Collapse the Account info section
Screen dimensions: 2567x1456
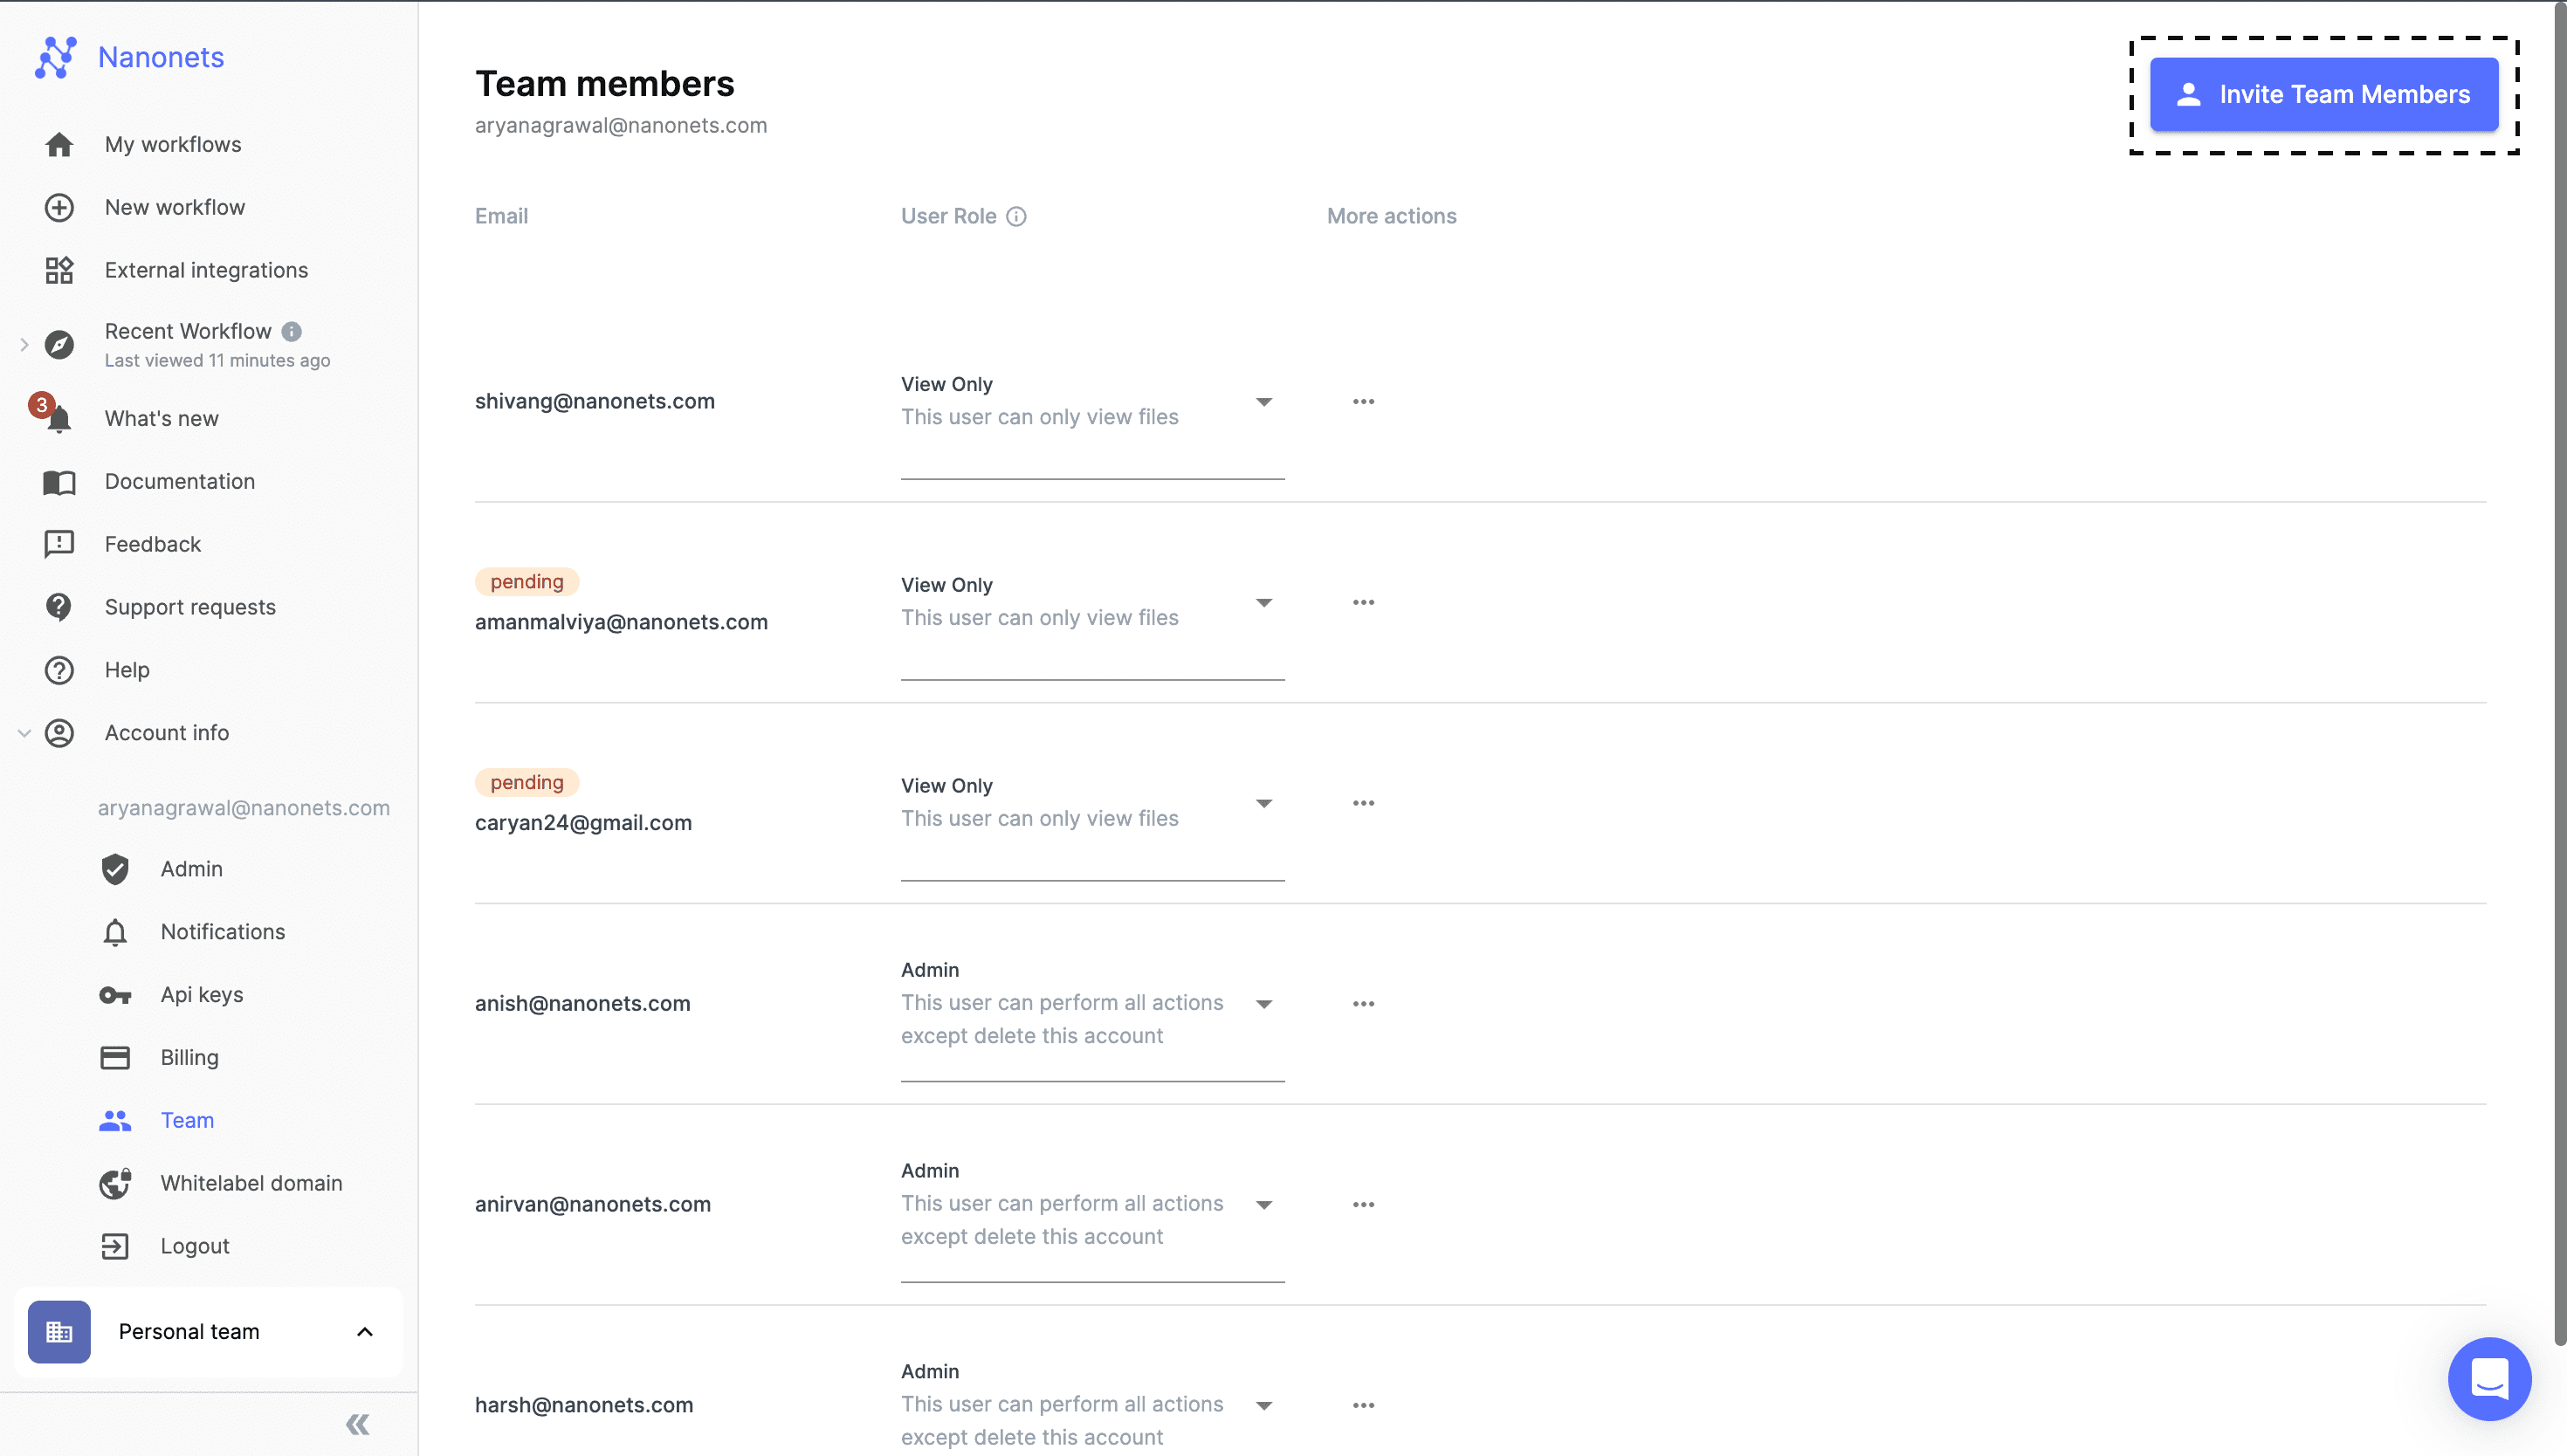tap(24, 733)
